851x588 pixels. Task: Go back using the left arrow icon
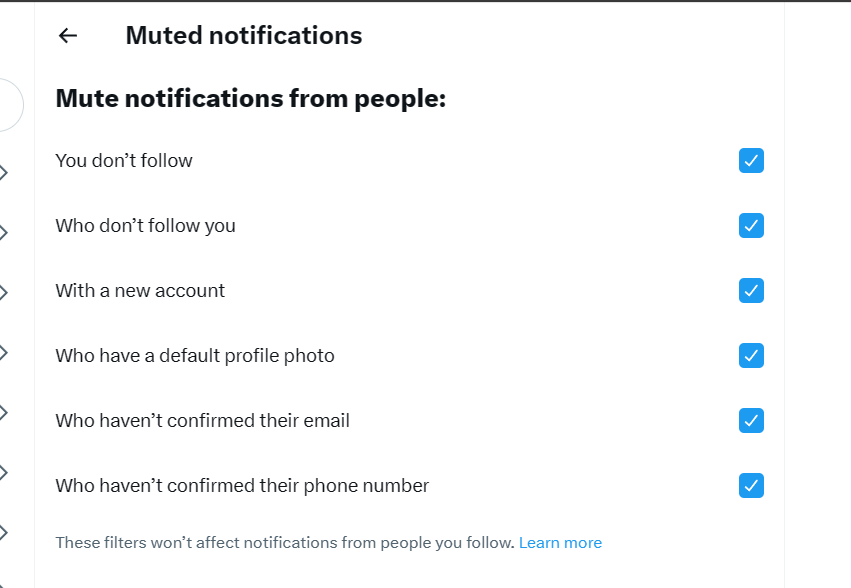click(x=68, y=36)
